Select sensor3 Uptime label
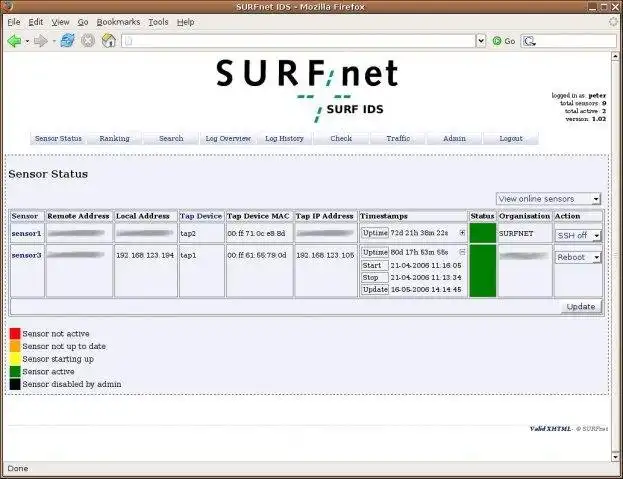This screenshot has height=479, width=623. pyautogui.click(x=375, y=252)
